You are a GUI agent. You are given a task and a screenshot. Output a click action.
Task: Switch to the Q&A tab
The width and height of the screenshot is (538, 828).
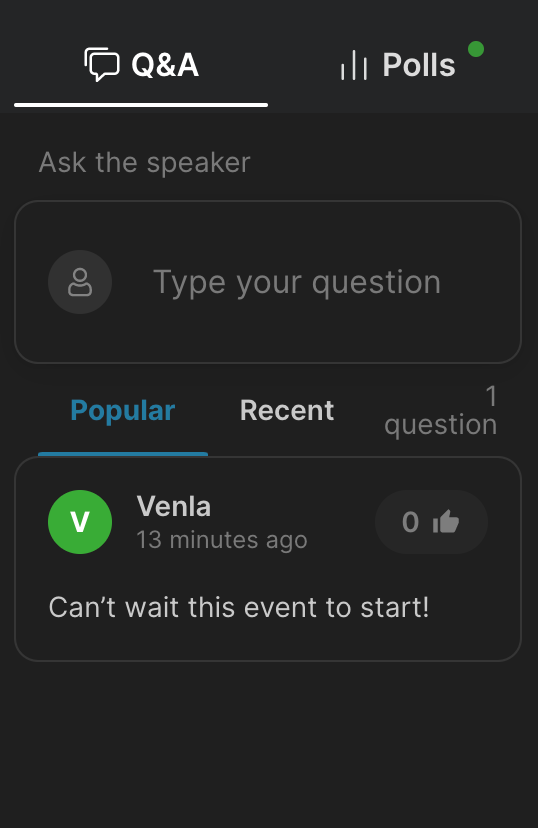pyautogui.click(x=141, y=65)
